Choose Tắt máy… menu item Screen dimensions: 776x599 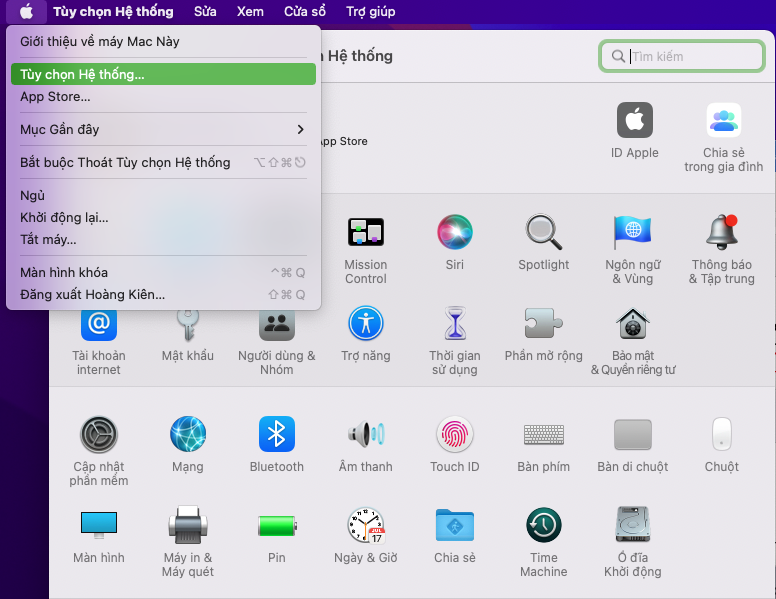[x=163, y=240]
